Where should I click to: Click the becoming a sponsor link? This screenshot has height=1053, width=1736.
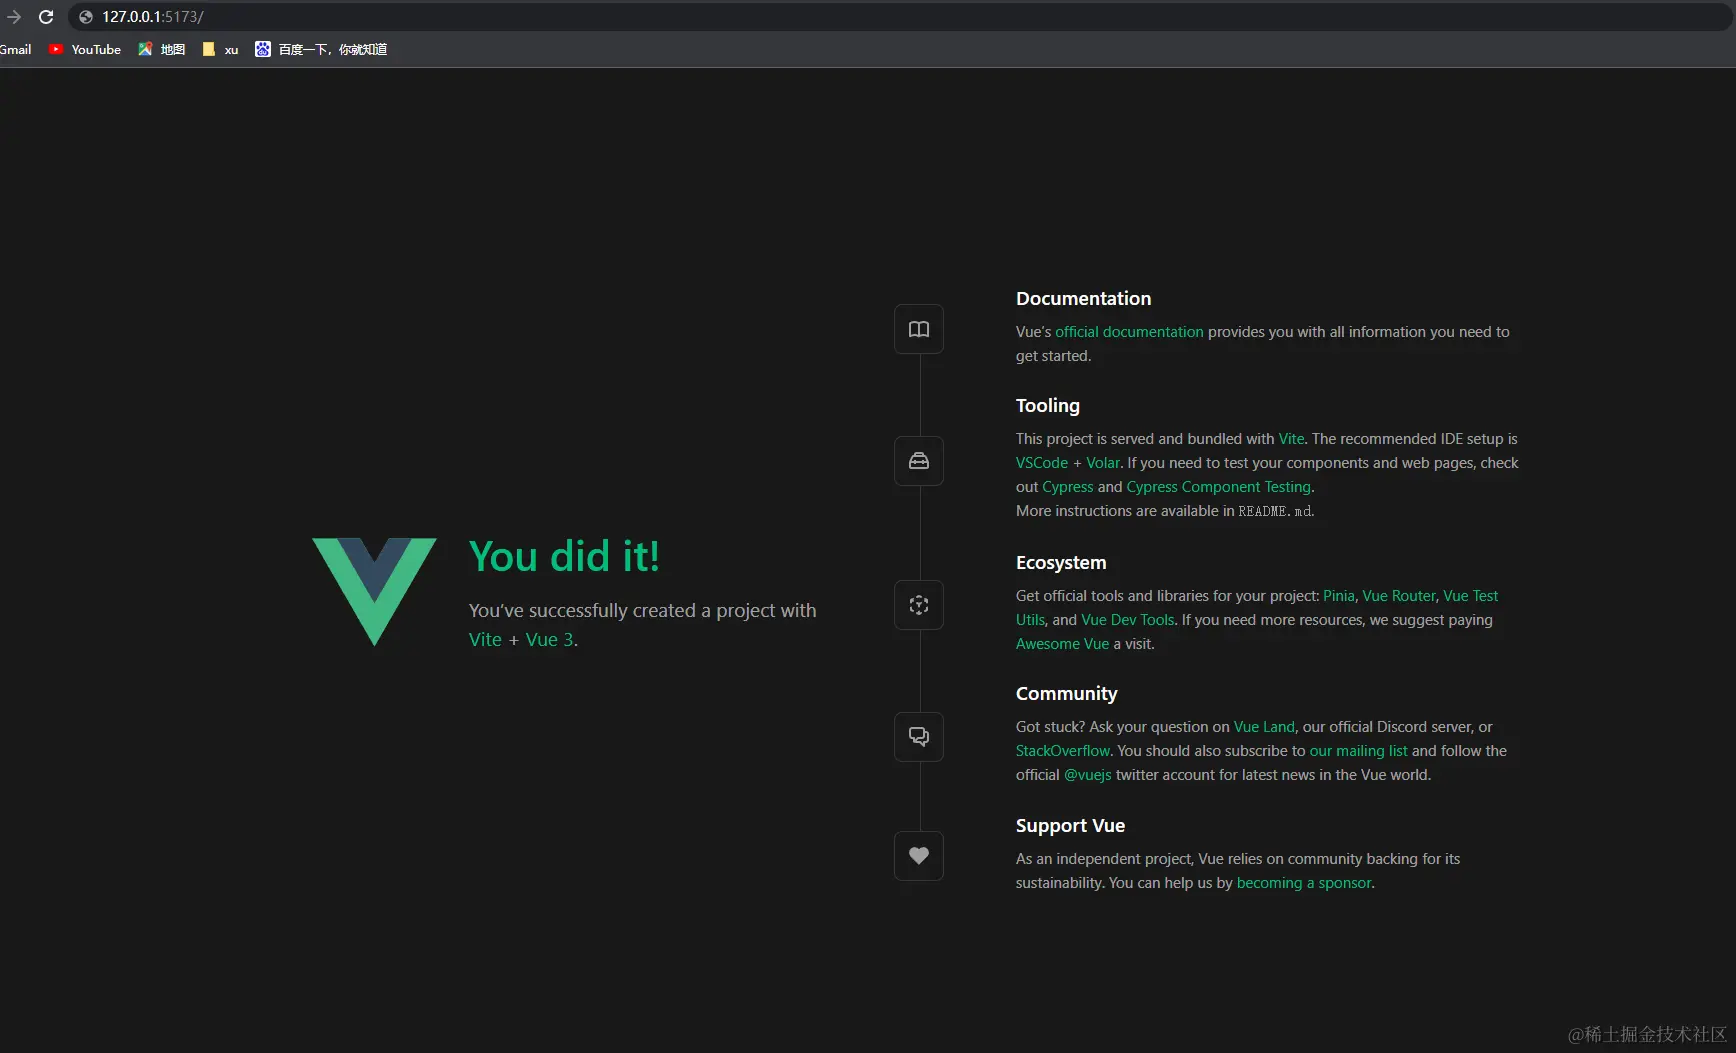pyautogui.click(x=1303, y=883)
